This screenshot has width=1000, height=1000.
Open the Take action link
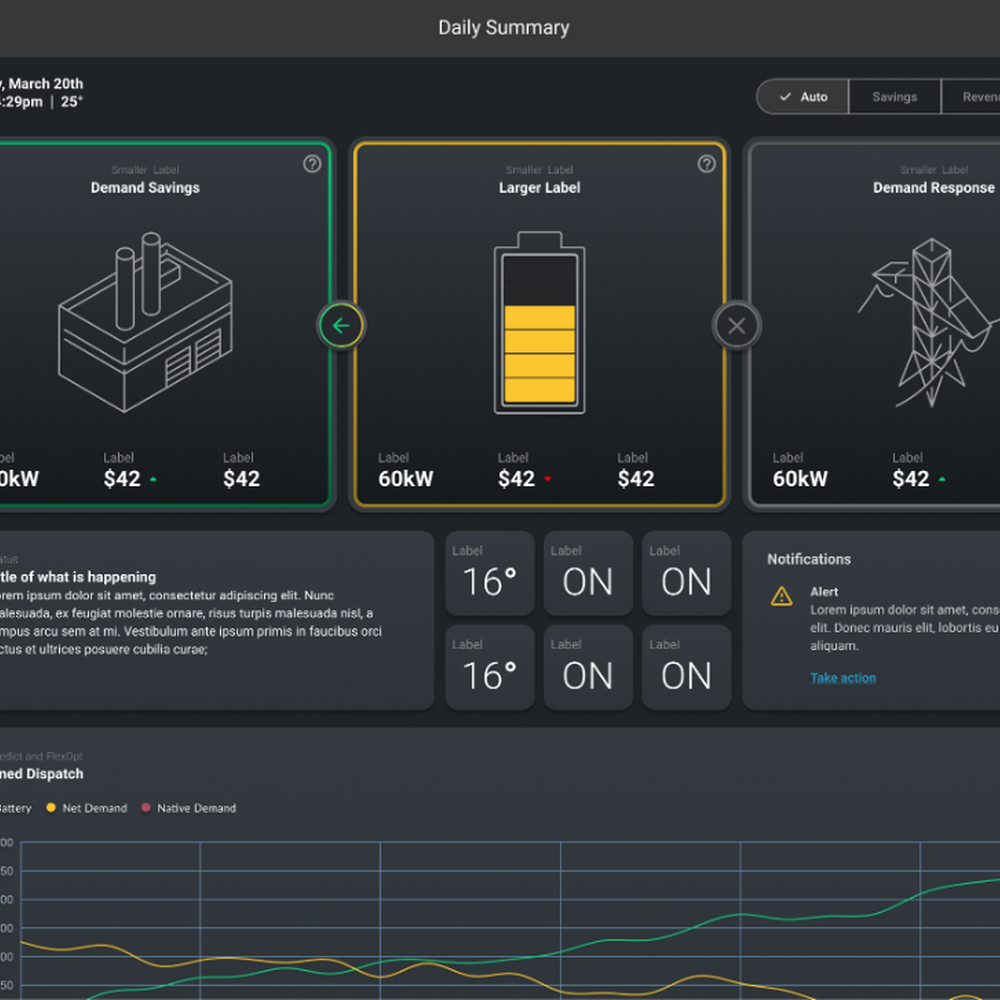843,678
